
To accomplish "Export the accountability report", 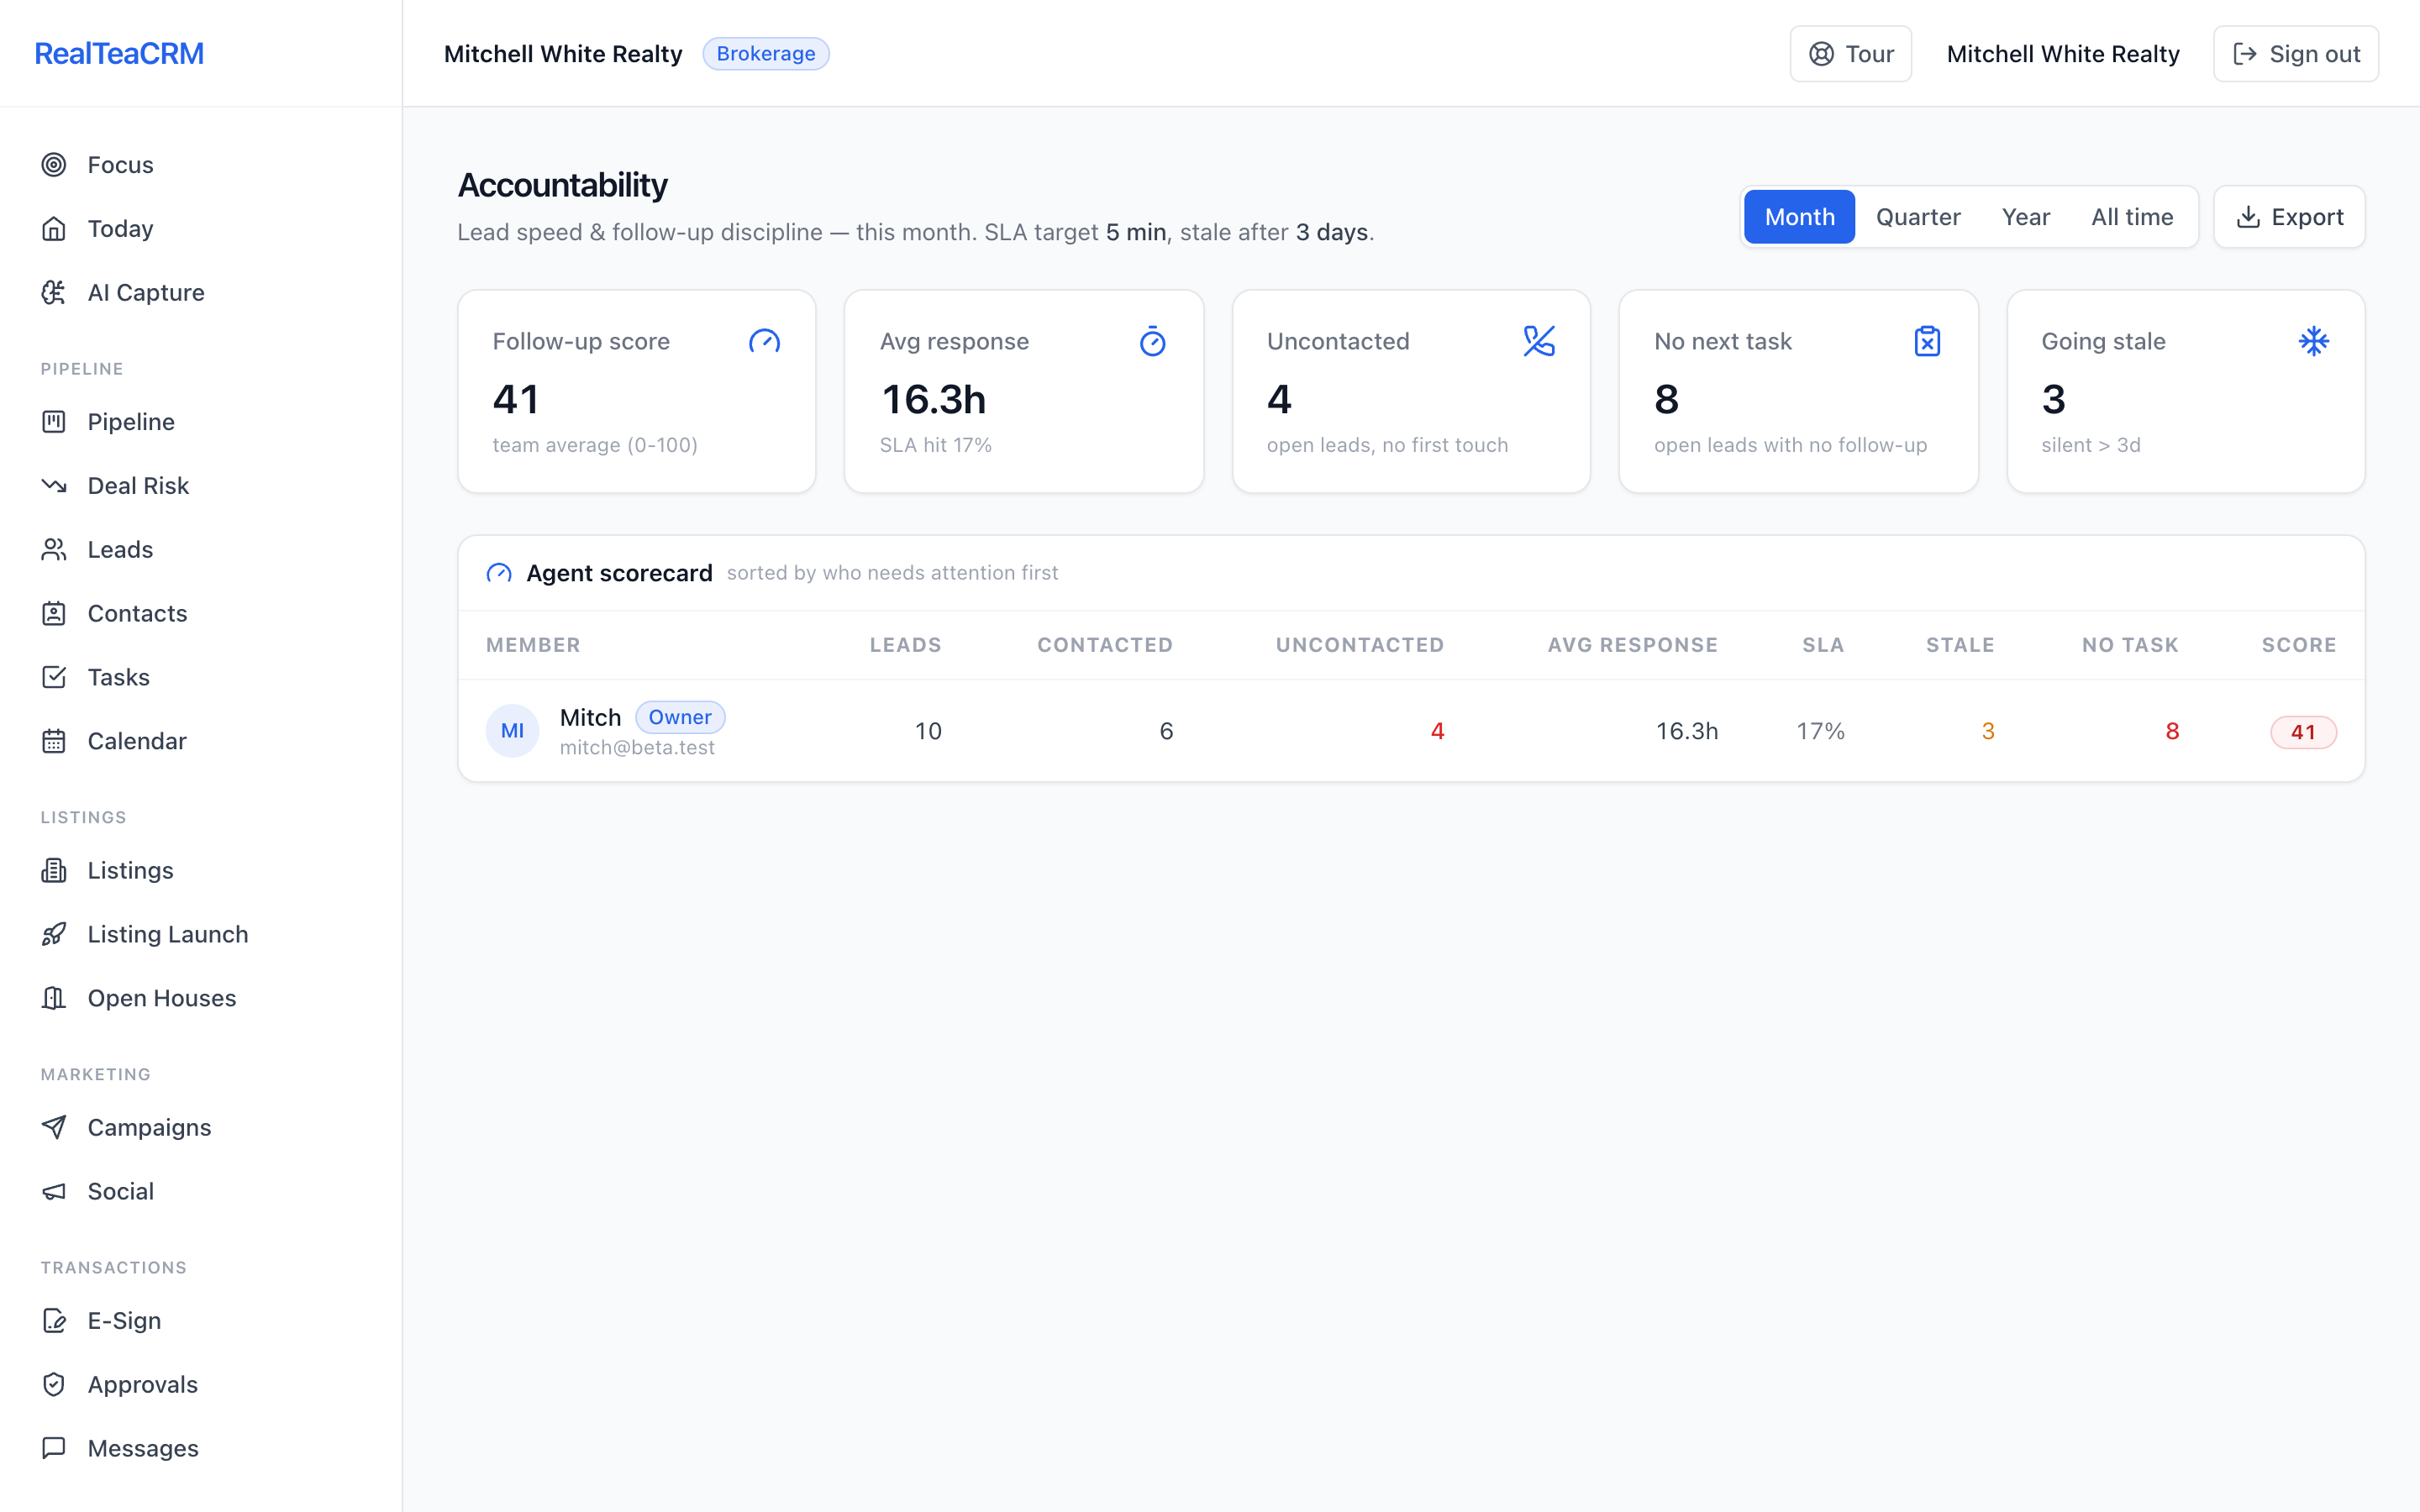I will 2289,217.
